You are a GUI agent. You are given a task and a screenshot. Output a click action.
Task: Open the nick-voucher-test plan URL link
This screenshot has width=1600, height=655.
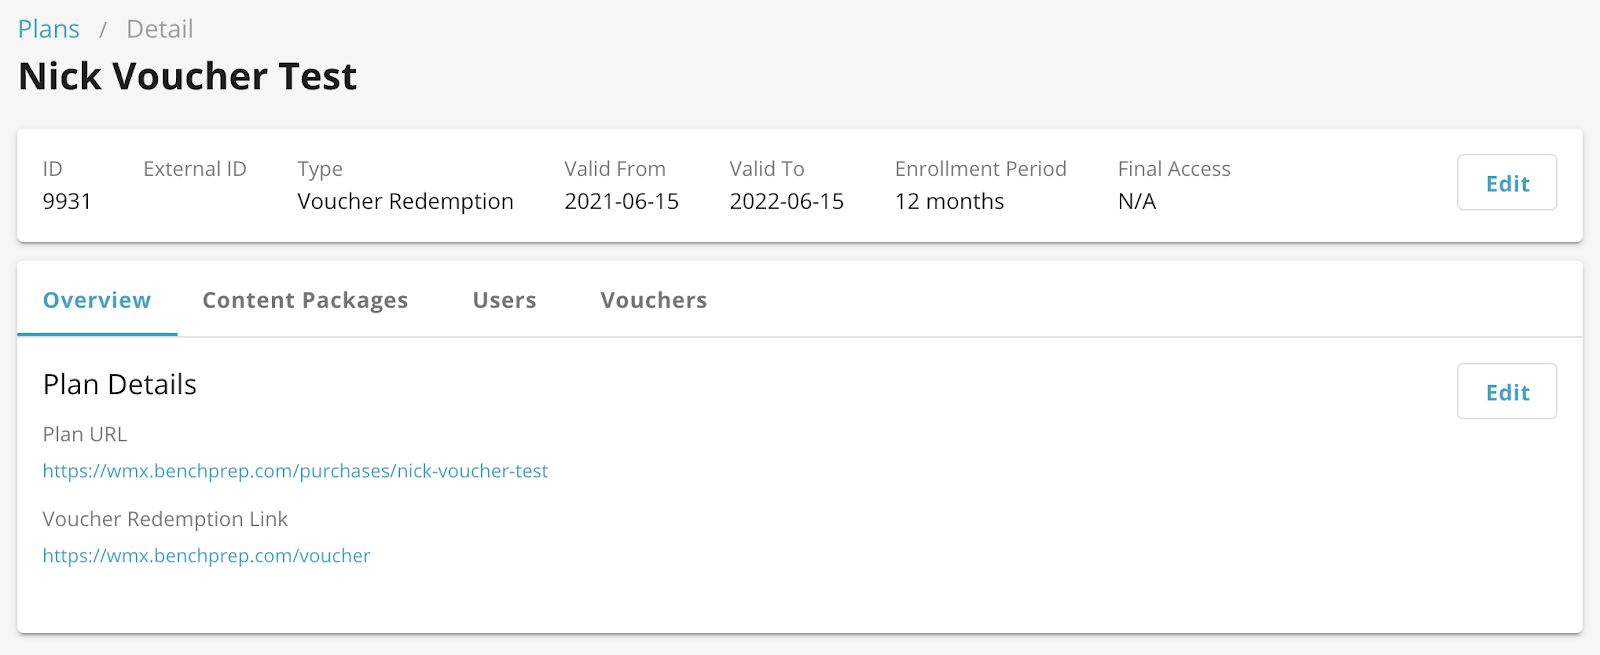point(295,471)
